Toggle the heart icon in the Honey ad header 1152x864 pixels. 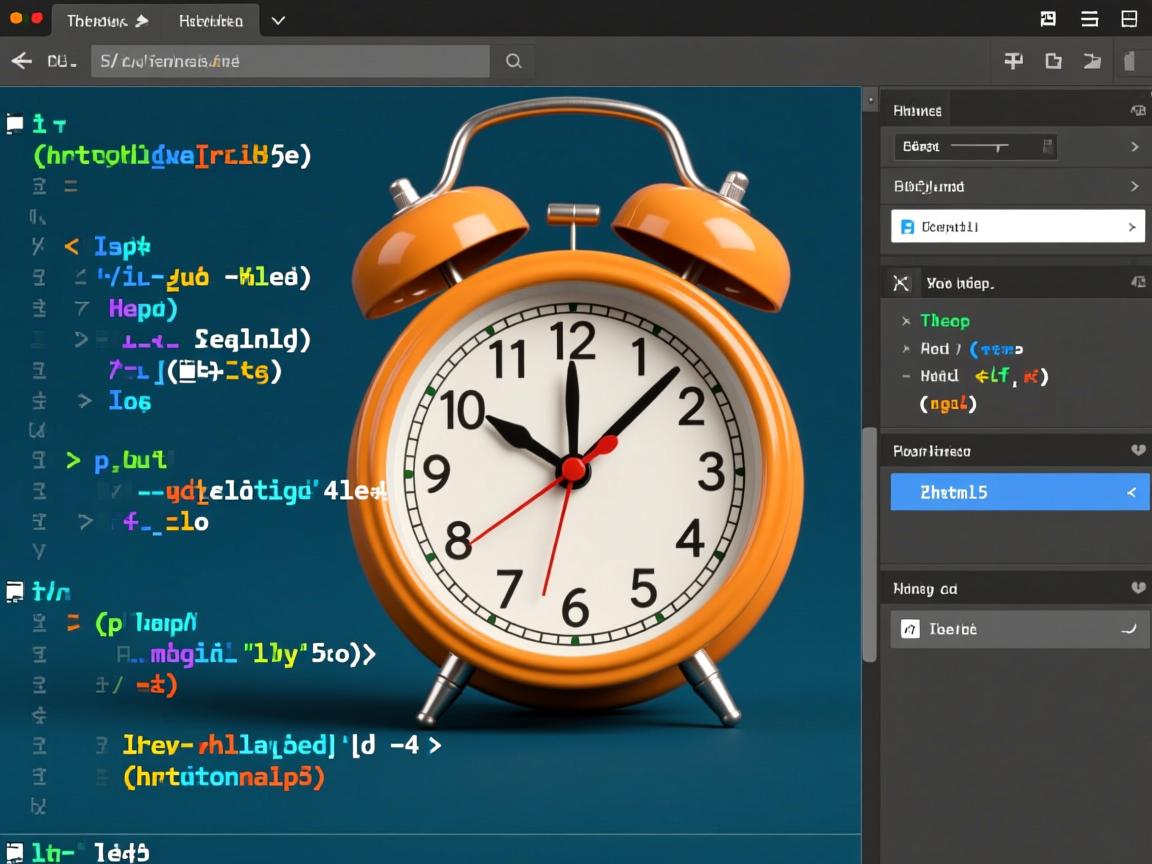pos(1137,588)
